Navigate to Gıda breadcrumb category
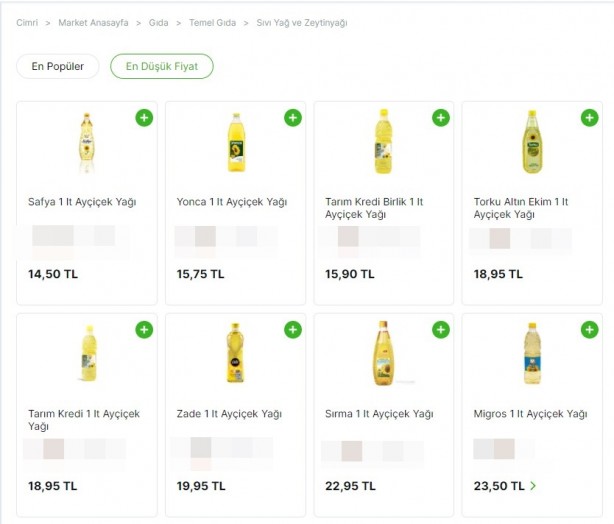 [159, 23]
